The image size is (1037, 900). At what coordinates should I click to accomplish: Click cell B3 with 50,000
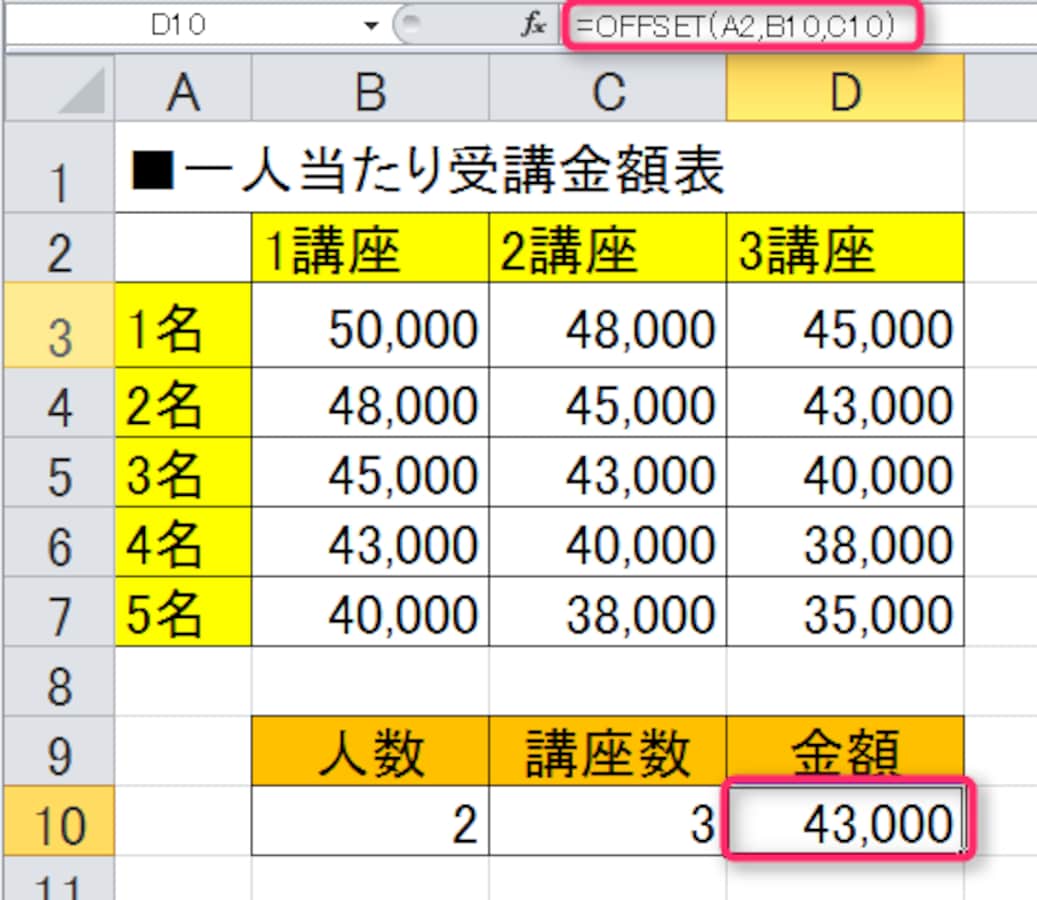pyautogui.click(x=370, y=325)
